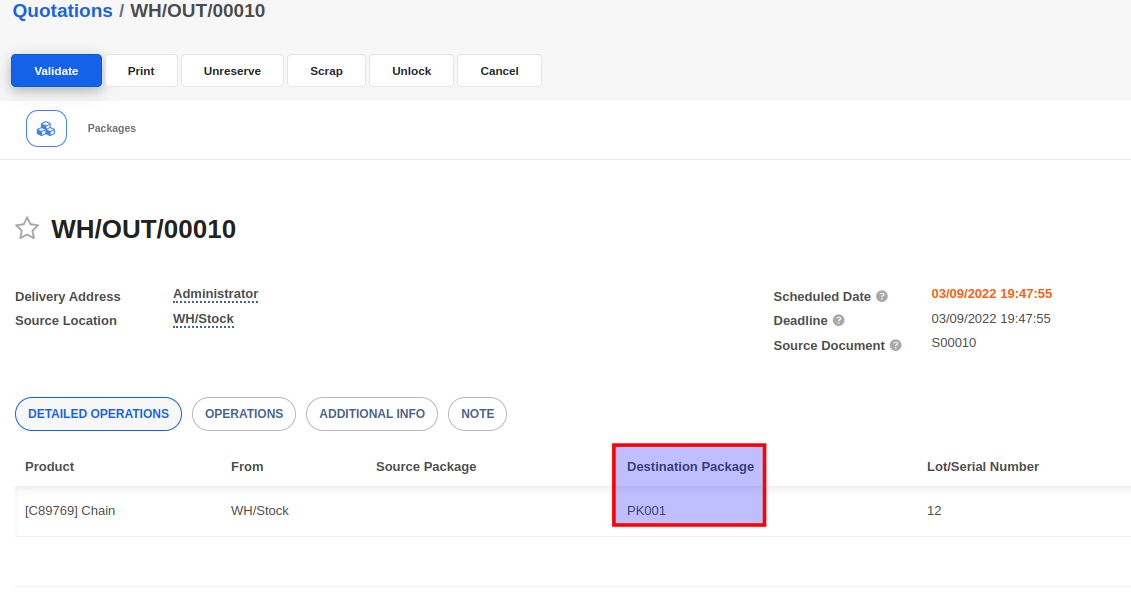Screen dimensions: 1131x596
Task: Click the Scrap button
Action: pos(326,71)
